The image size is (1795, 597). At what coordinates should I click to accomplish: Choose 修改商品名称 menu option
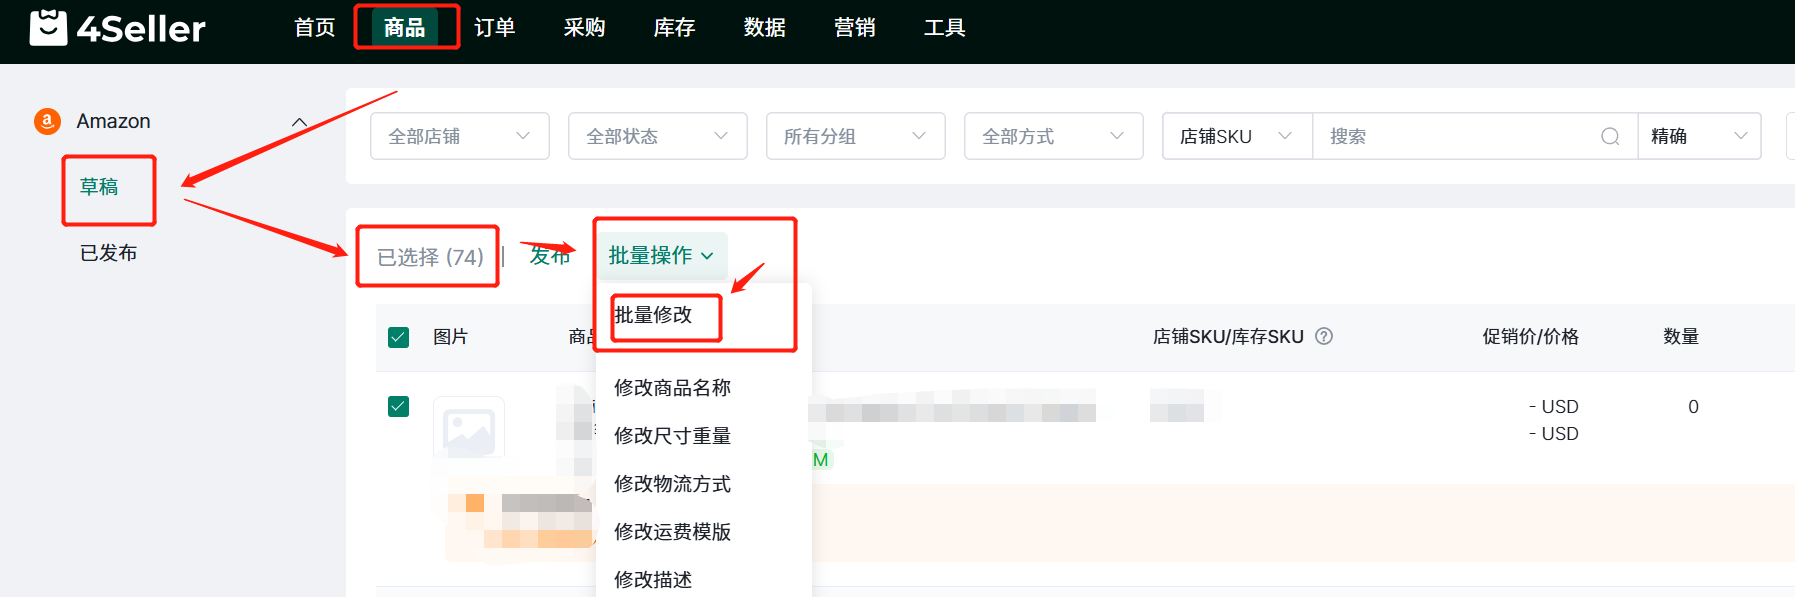coord(672,387)
